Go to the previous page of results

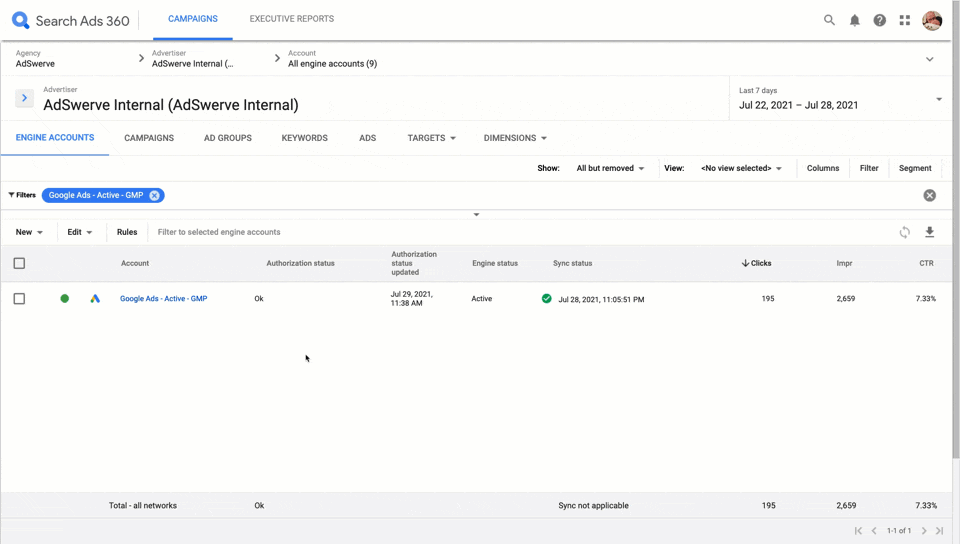pos(874,531)
